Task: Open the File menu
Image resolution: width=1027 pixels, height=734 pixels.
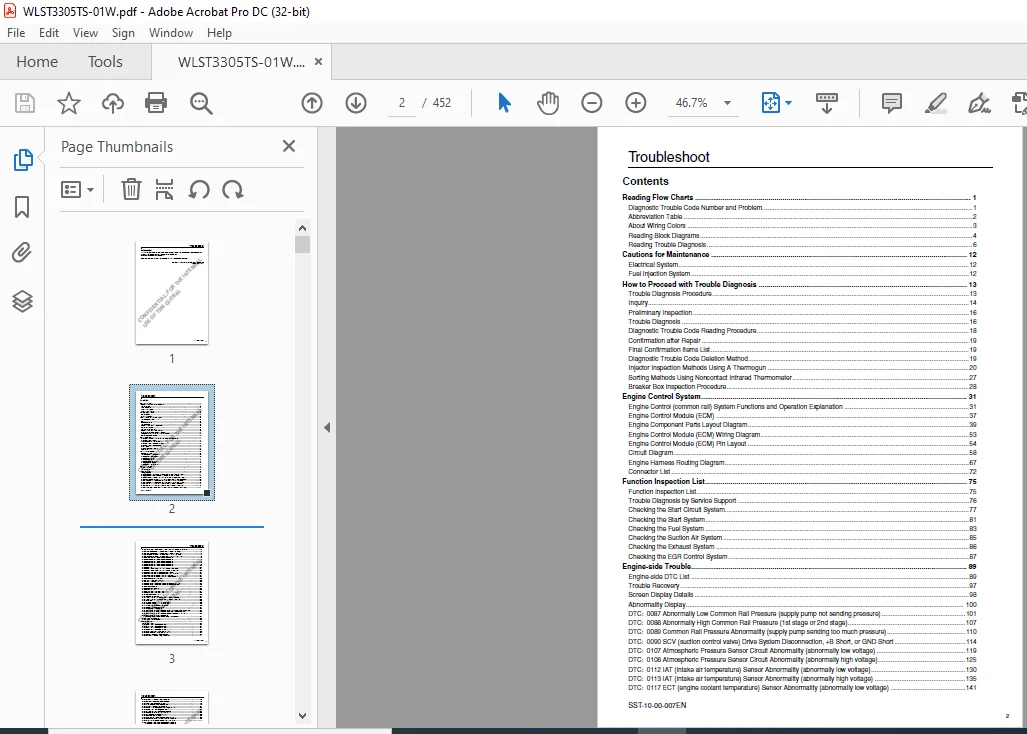Action: click(x=16, y=33)
